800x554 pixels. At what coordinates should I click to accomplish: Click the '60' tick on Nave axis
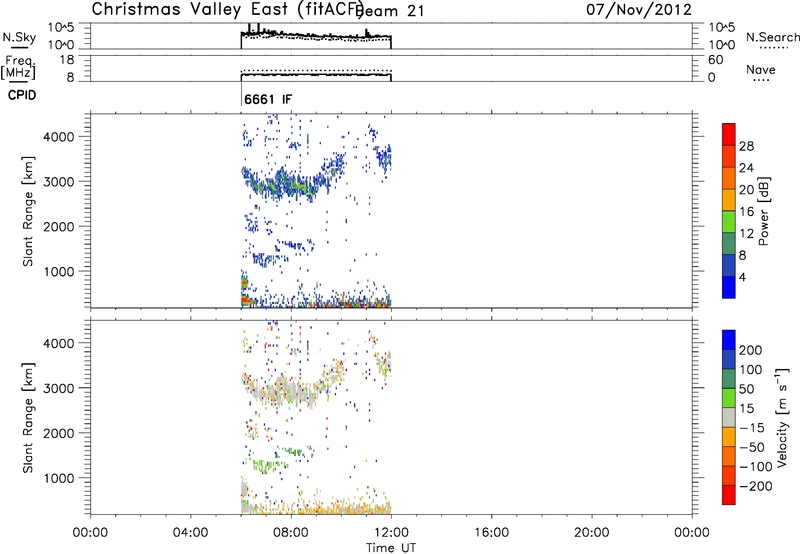tap(716, 60)
